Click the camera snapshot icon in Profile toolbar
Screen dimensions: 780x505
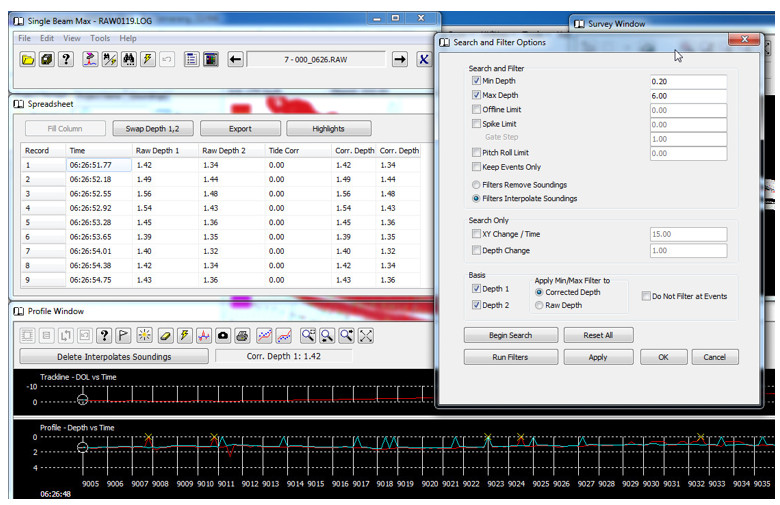[223, 336]
